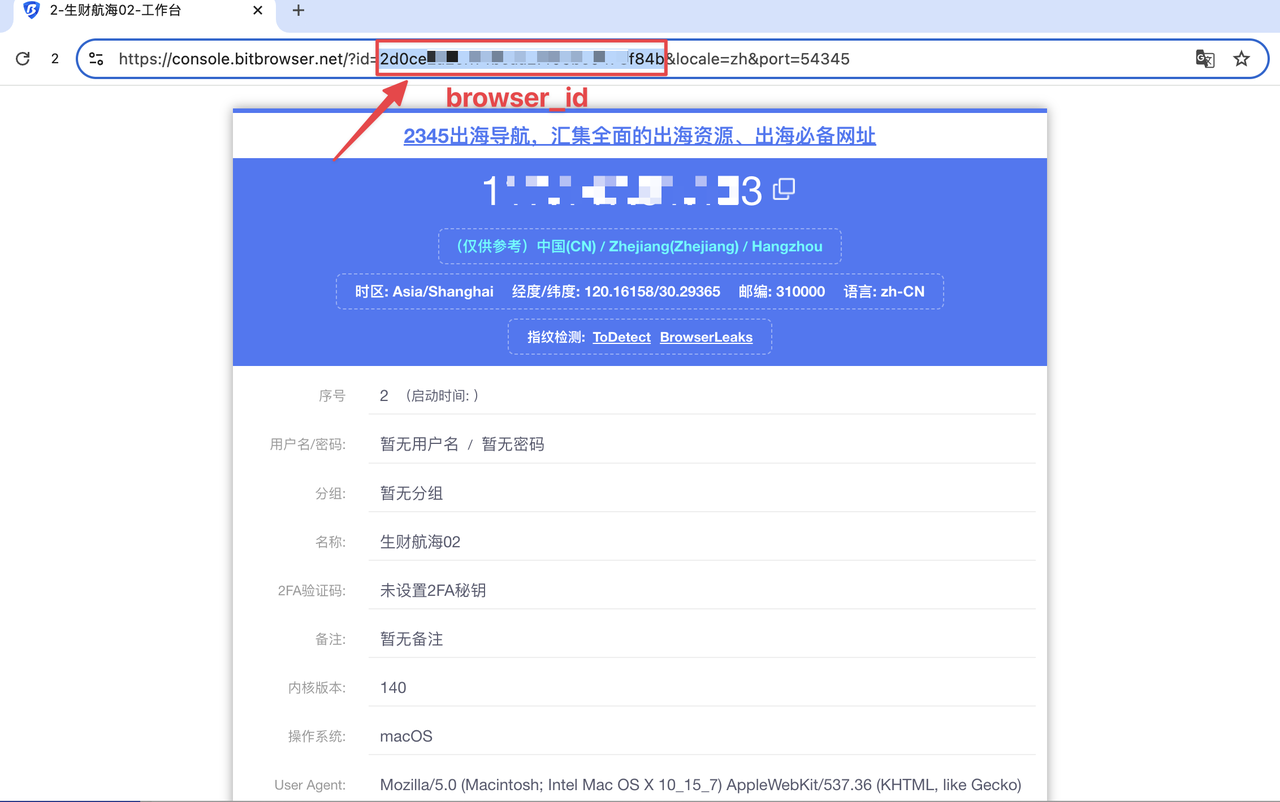Click the 未设置2FA秘钥 value
1280x802 pixels.
click(x=433, y=590)
